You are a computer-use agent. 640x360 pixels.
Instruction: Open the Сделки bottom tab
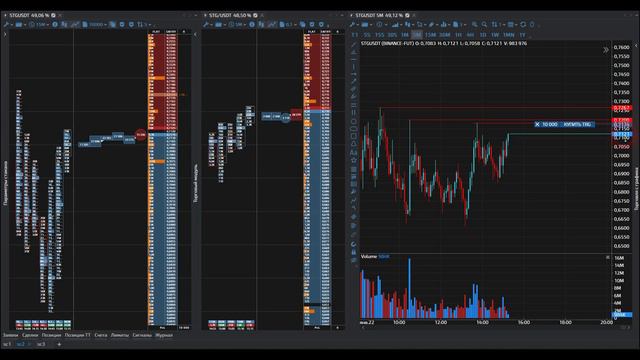[30, 335]
